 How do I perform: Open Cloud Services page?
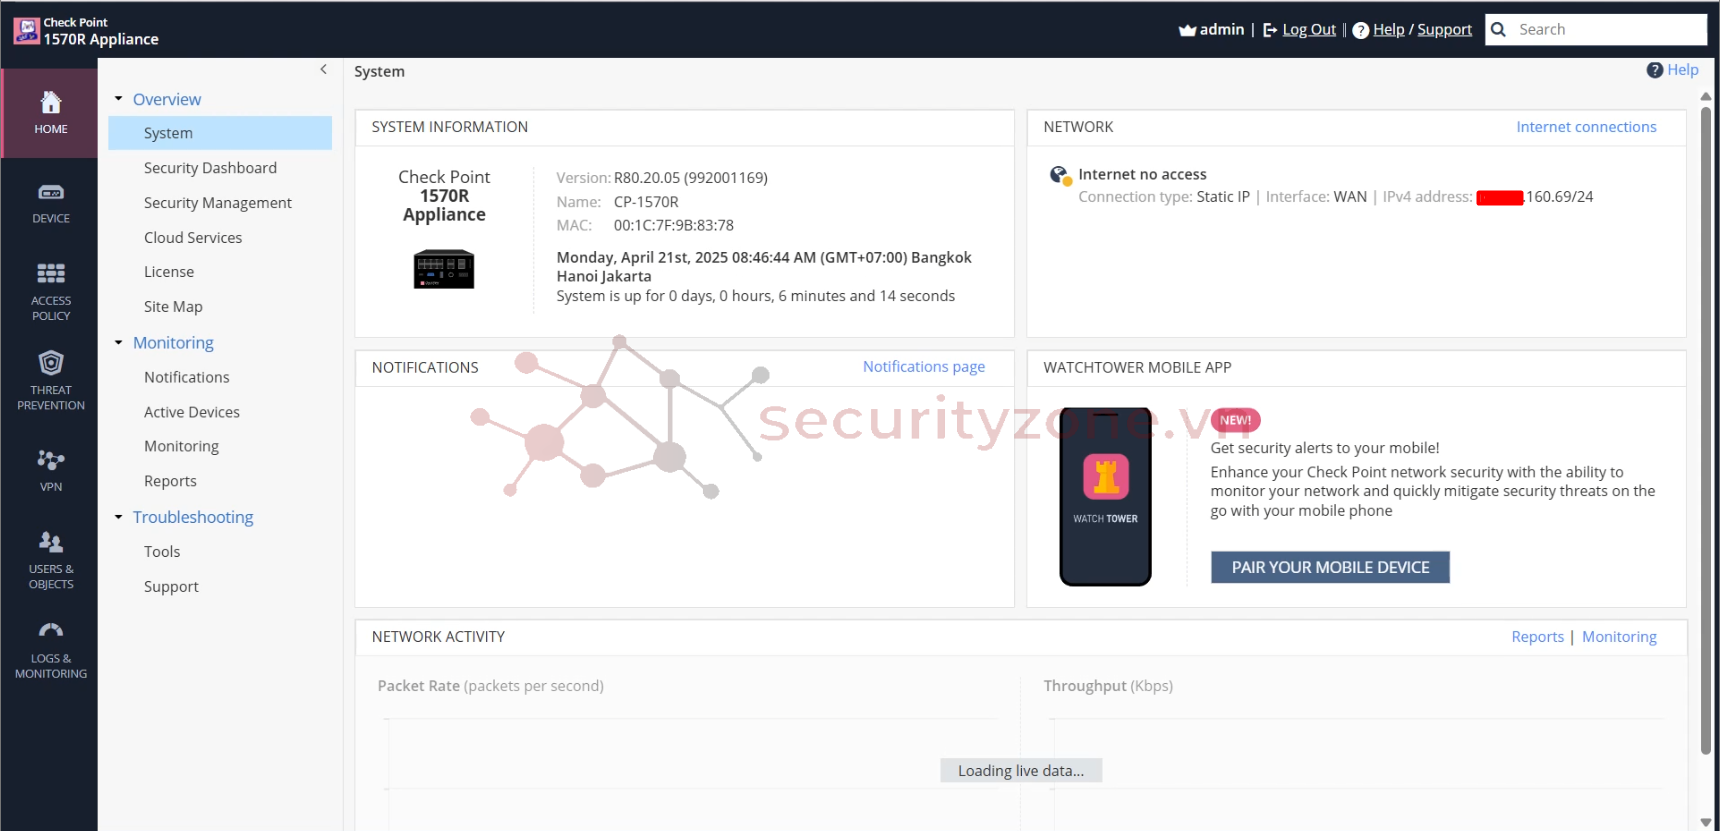point(193,238)
